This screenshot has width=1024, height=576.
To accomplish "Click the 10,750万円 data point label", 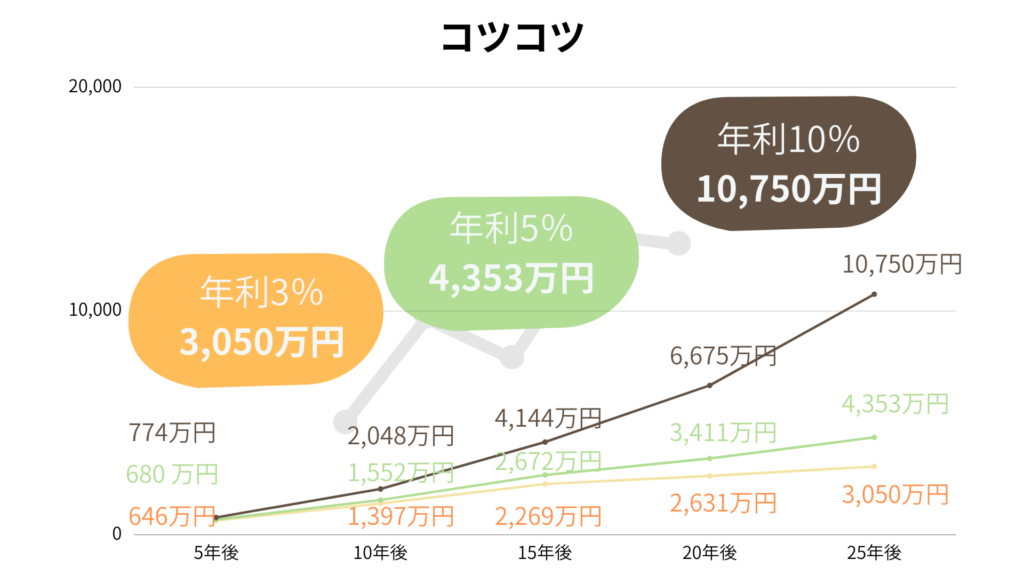I will [902, 264].
